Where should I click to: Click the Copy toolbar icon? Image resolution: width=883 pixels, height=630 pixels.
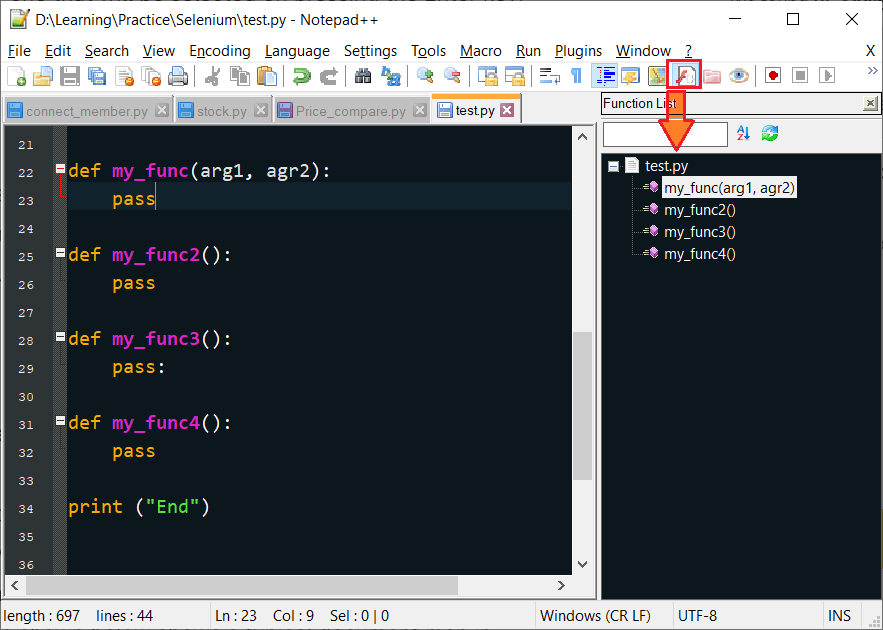tap(240, 75)
